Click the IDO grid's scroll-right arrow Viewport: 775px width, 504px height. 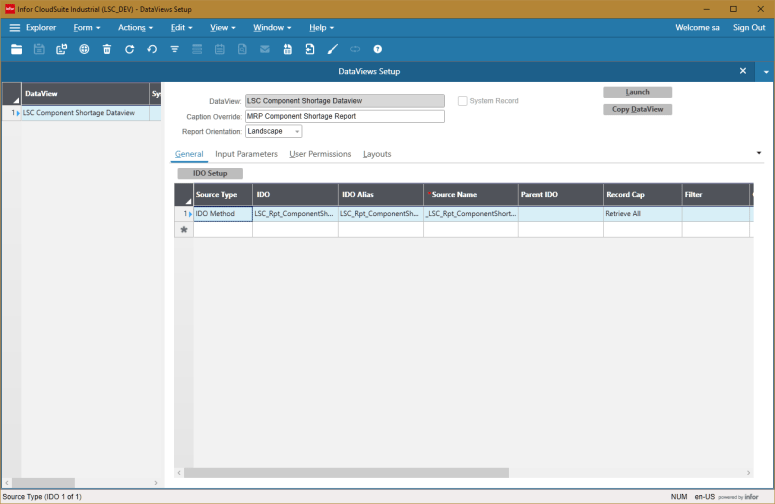[x=748, y=473]
